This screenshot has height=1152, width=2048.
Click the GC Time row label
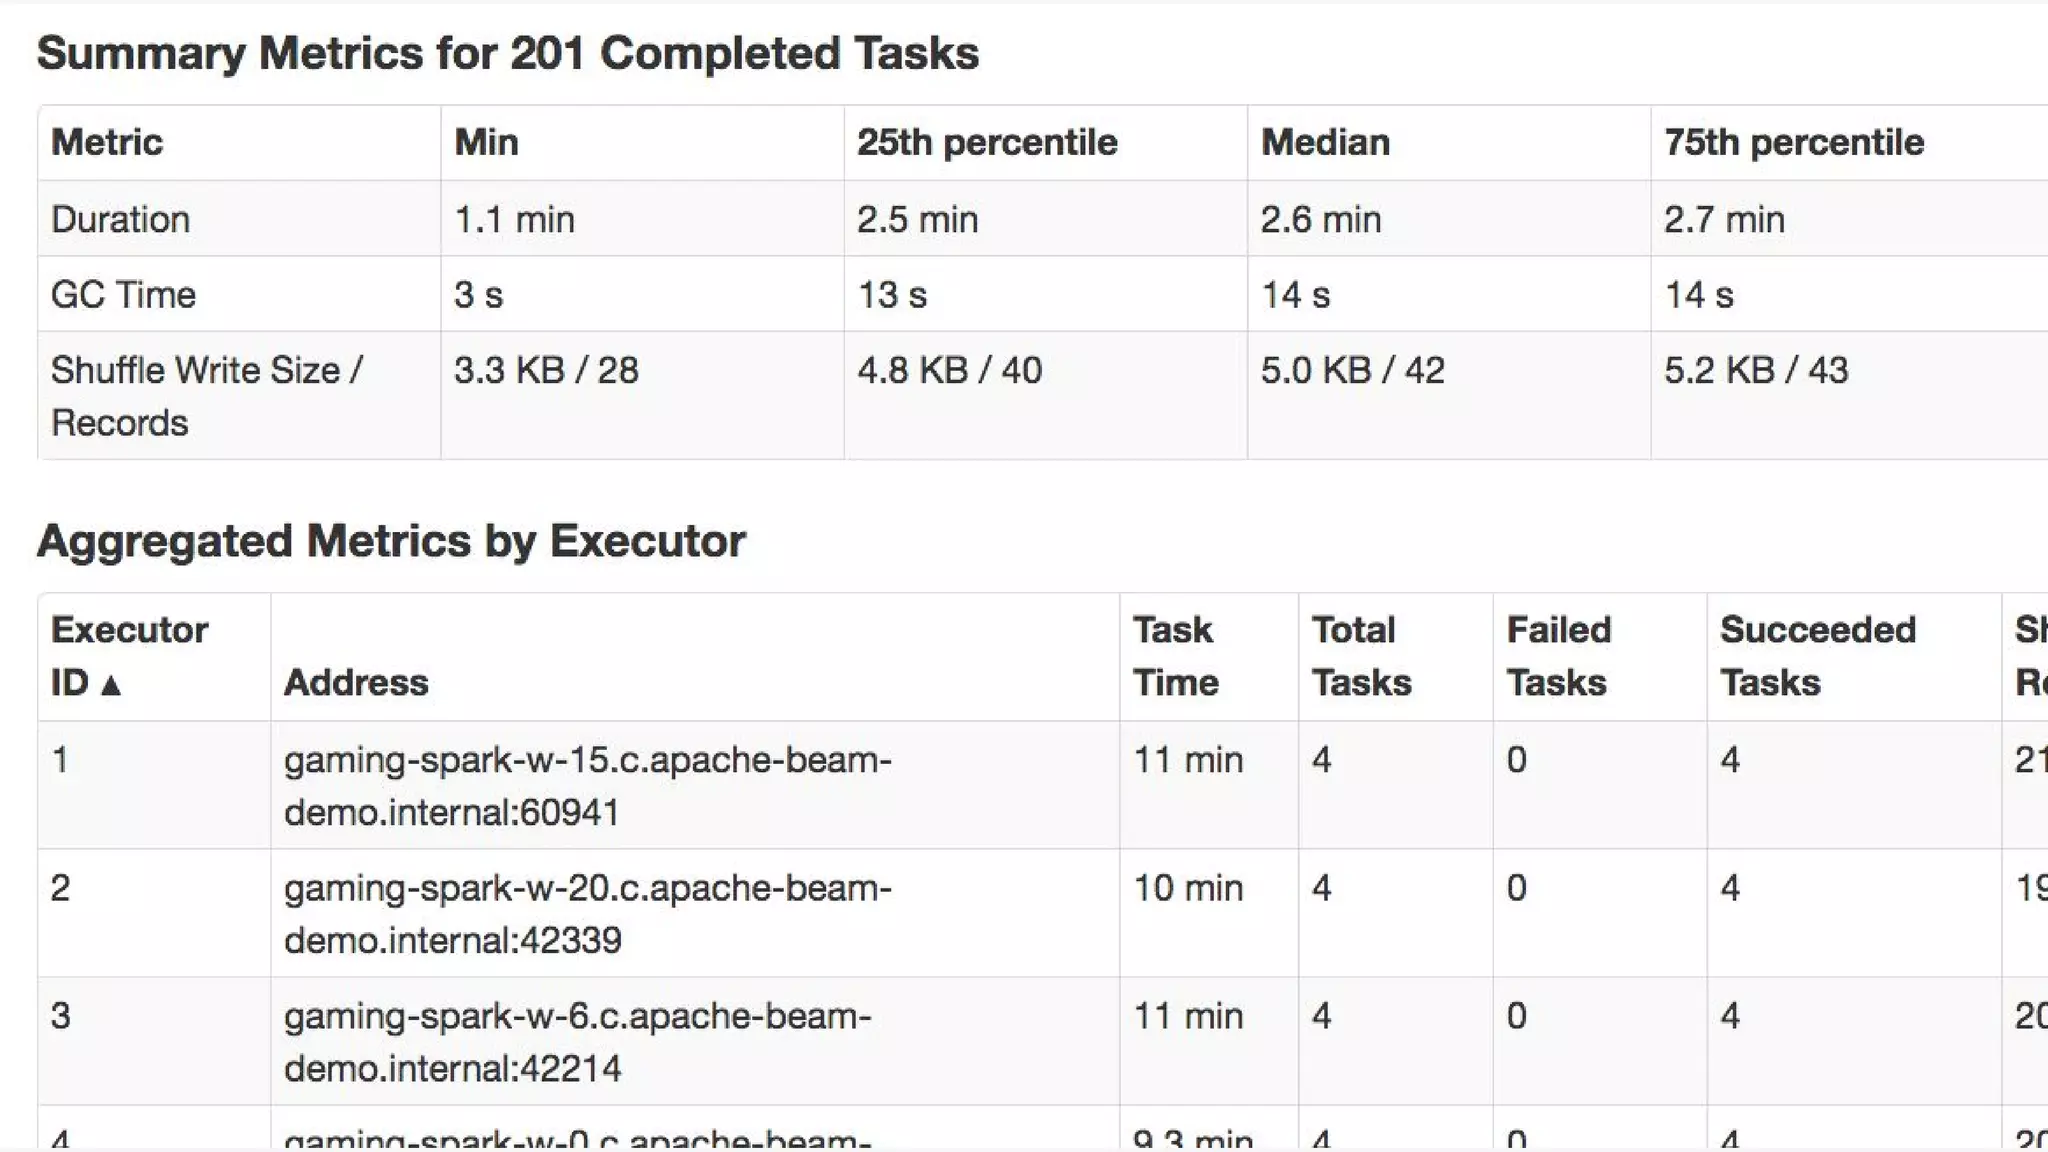coord(123,295)
